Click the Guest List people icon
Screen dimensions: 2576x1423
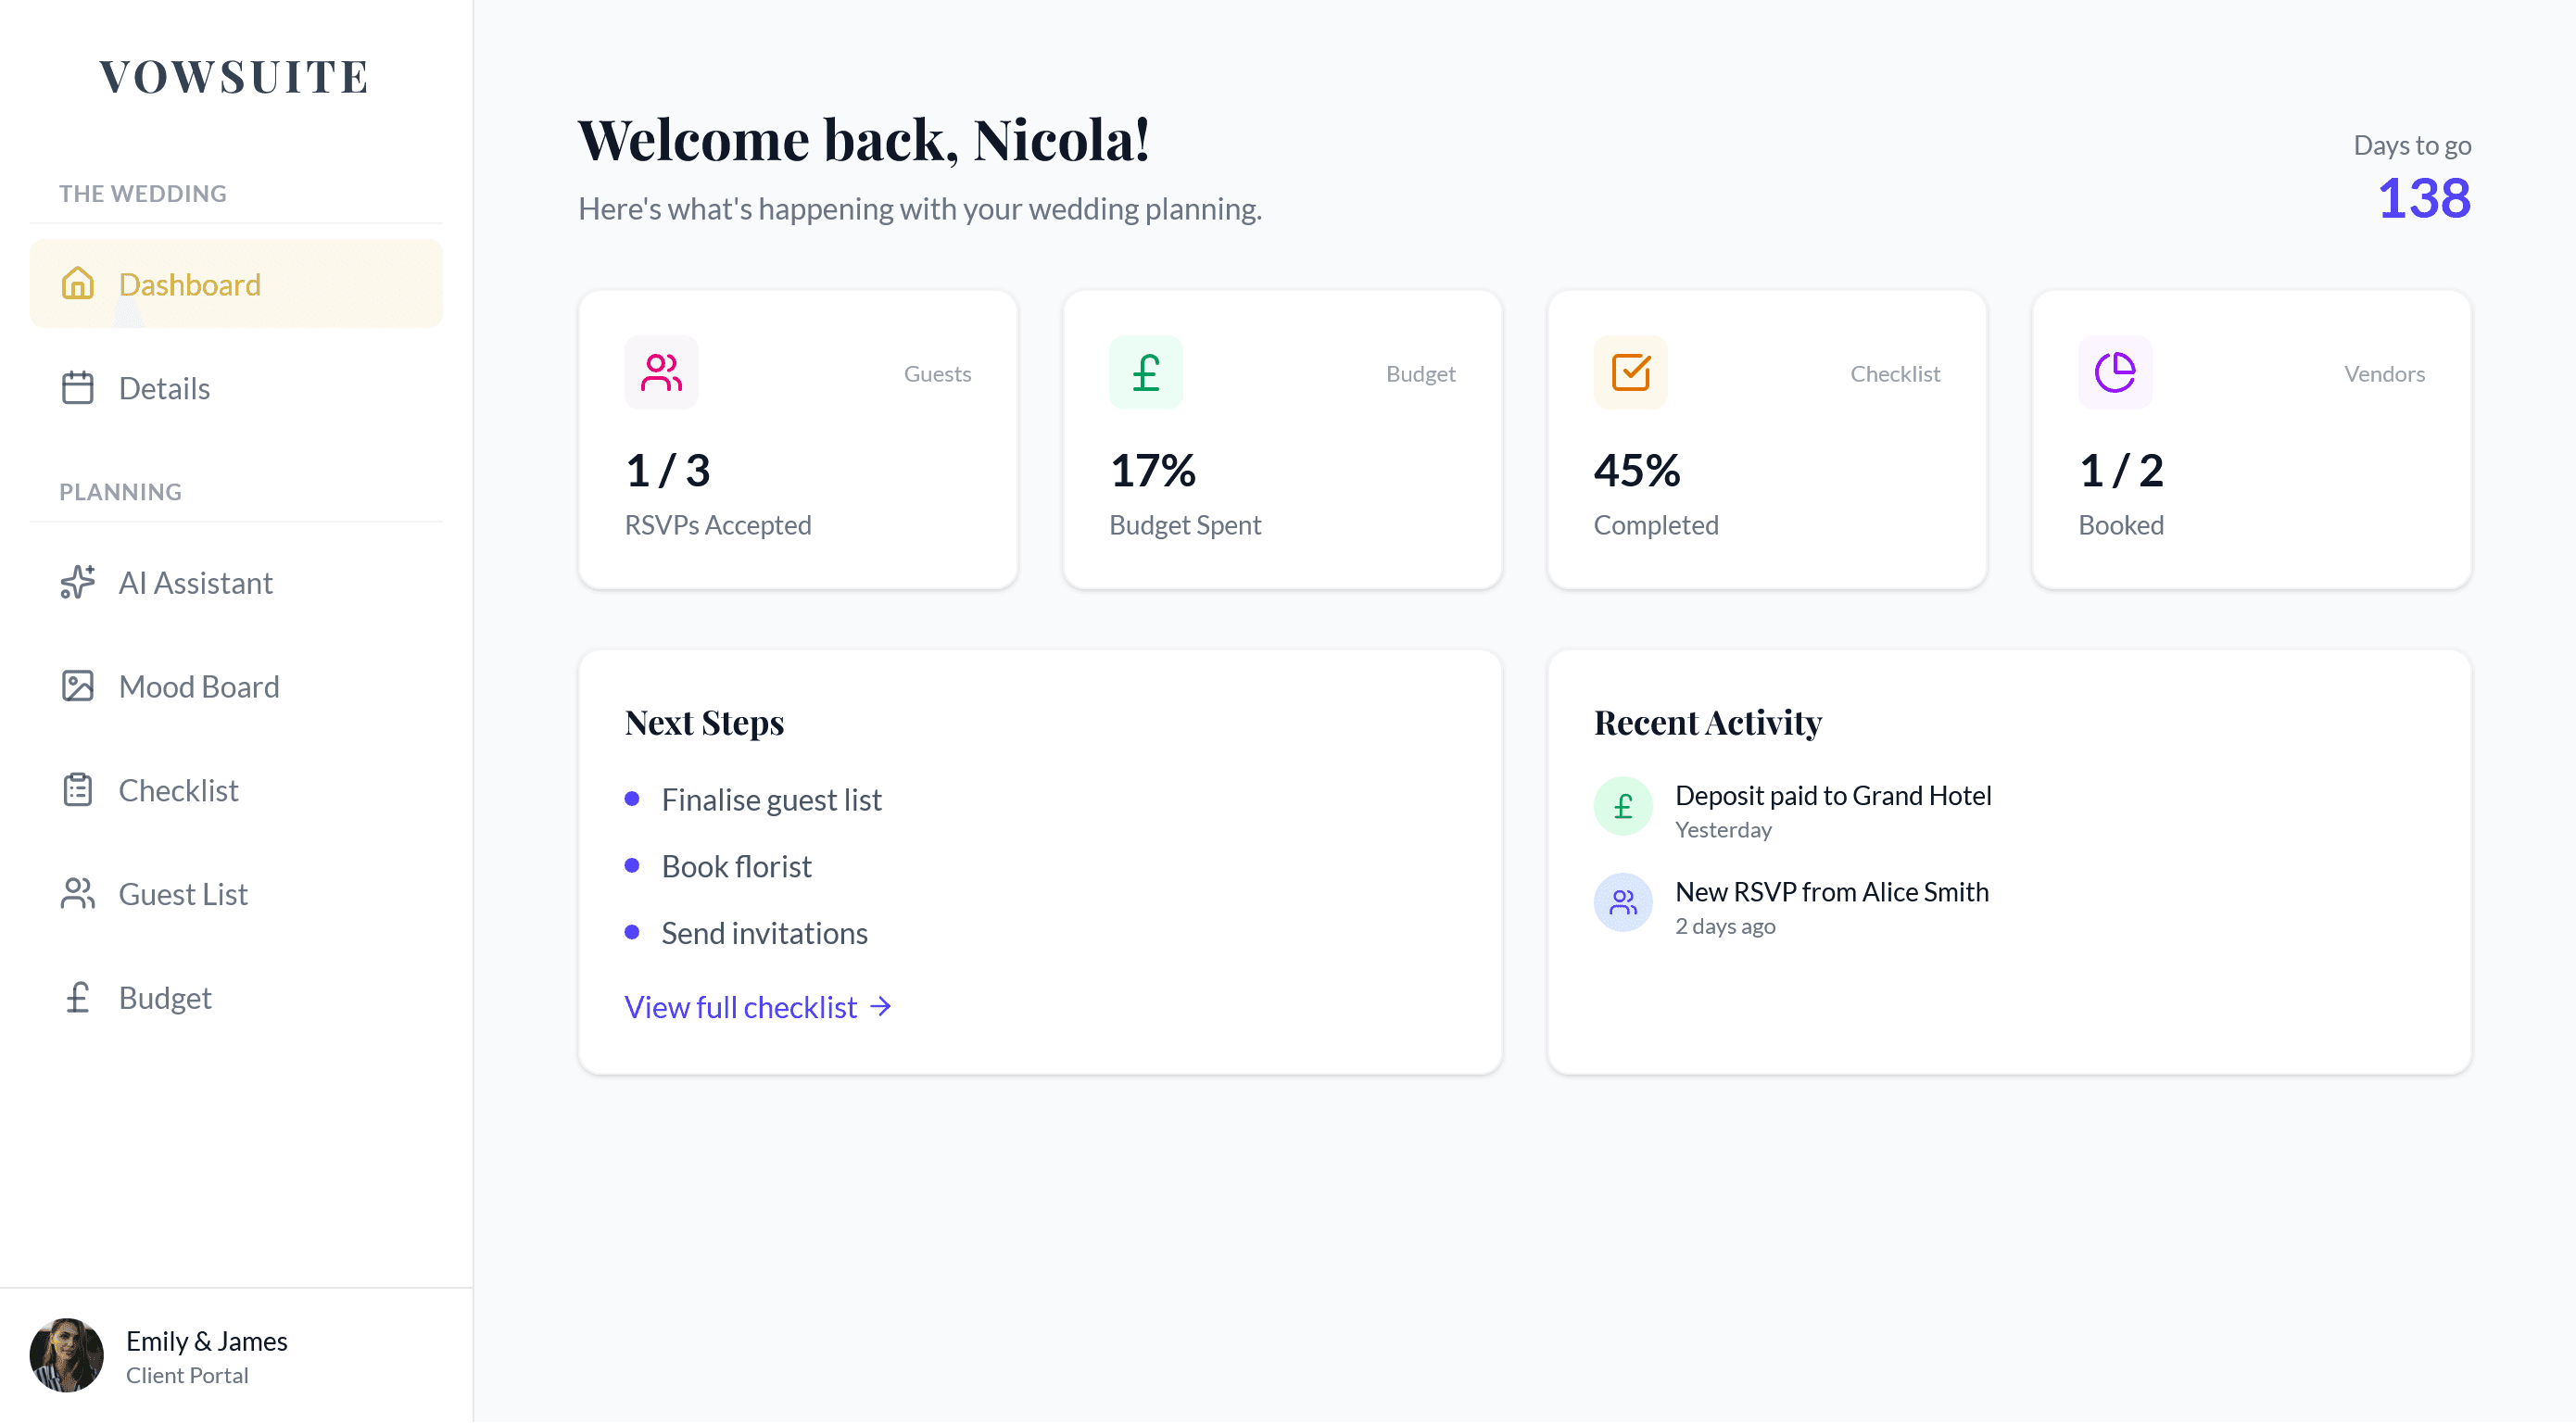click(77, 894)
